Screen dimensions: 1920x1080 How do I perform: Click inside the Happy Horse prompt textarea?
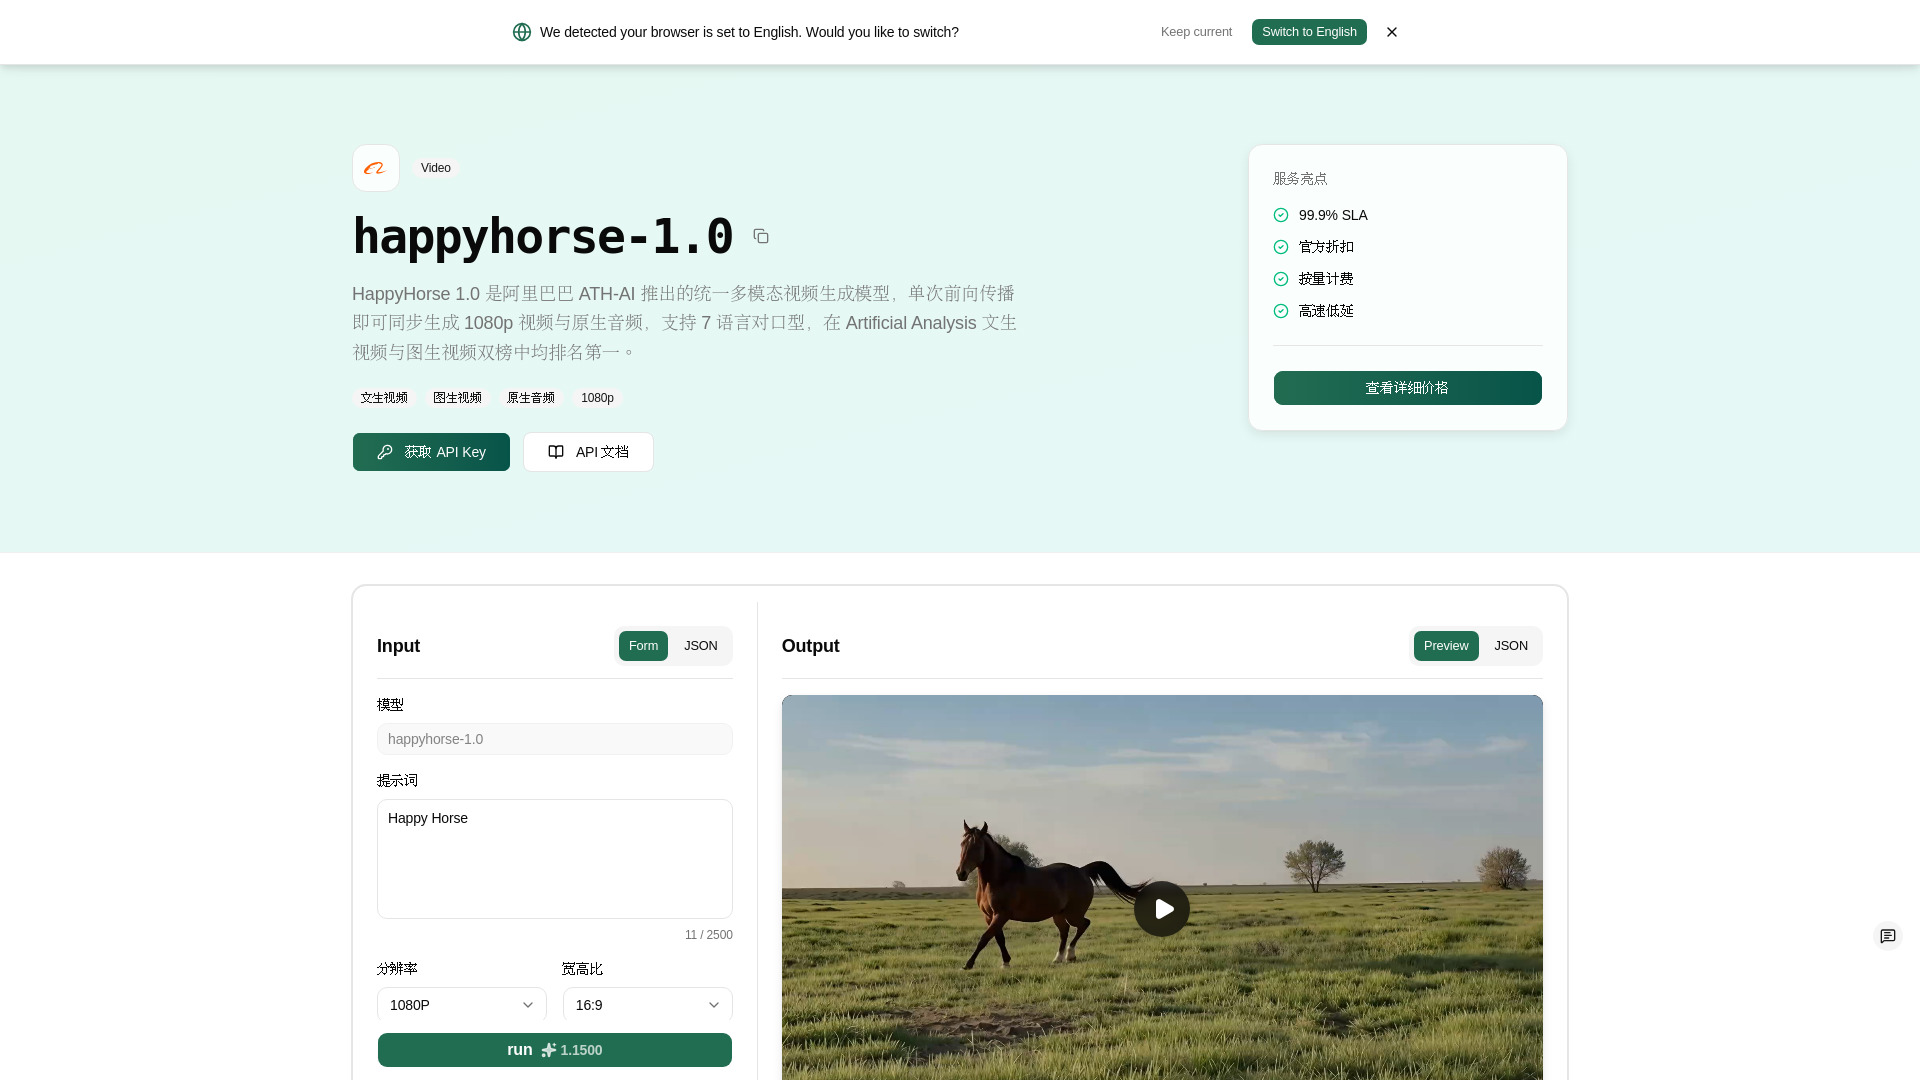pyautogui.click(x=554, y=858)
